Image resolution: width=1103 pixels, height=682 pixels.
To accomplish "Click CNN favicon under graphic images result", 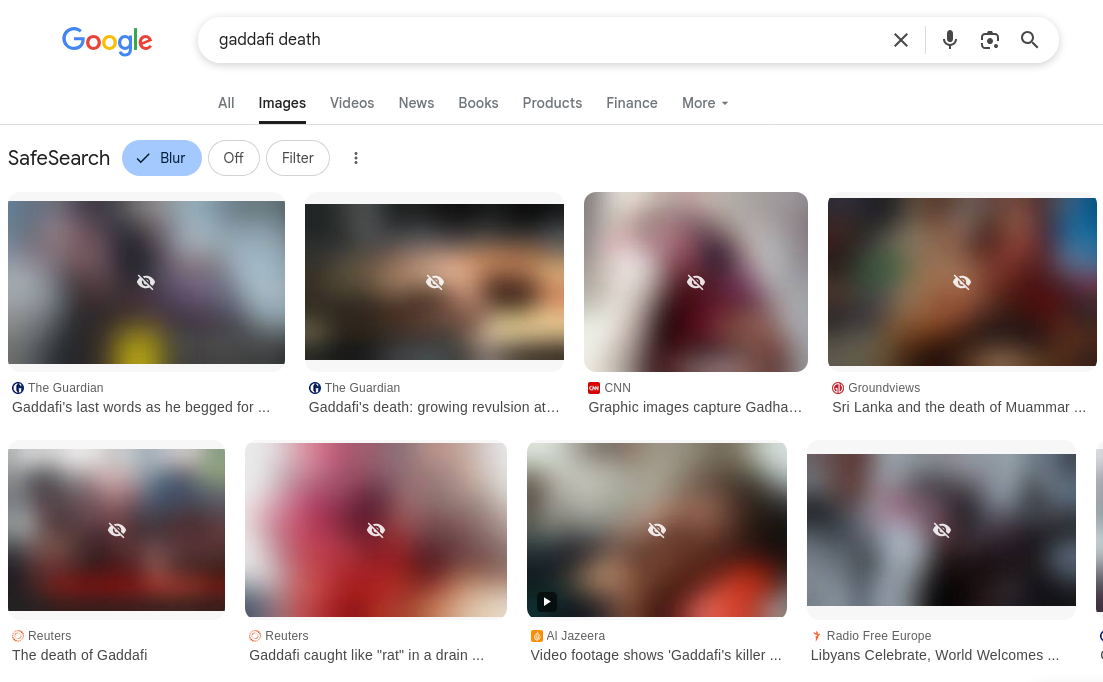I will coord(594,388).
